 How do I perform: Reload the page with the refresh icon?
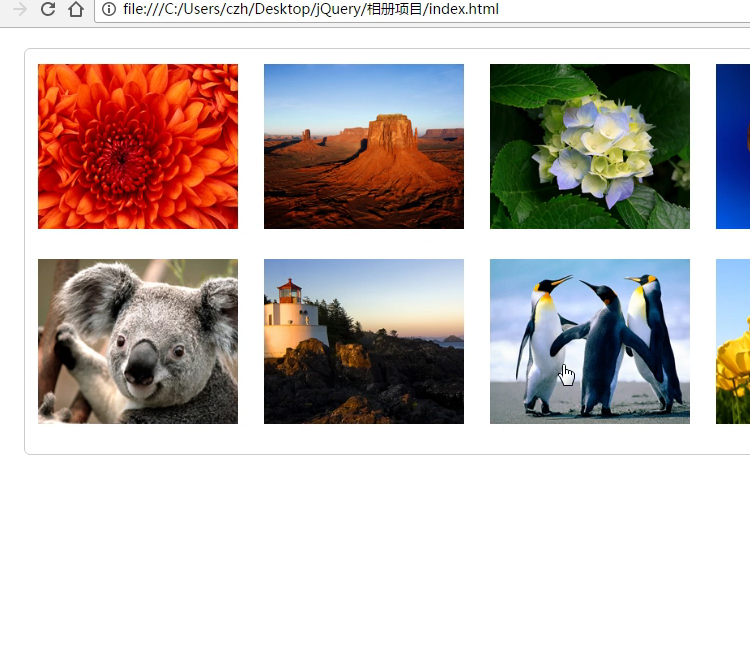coord(48,9)
